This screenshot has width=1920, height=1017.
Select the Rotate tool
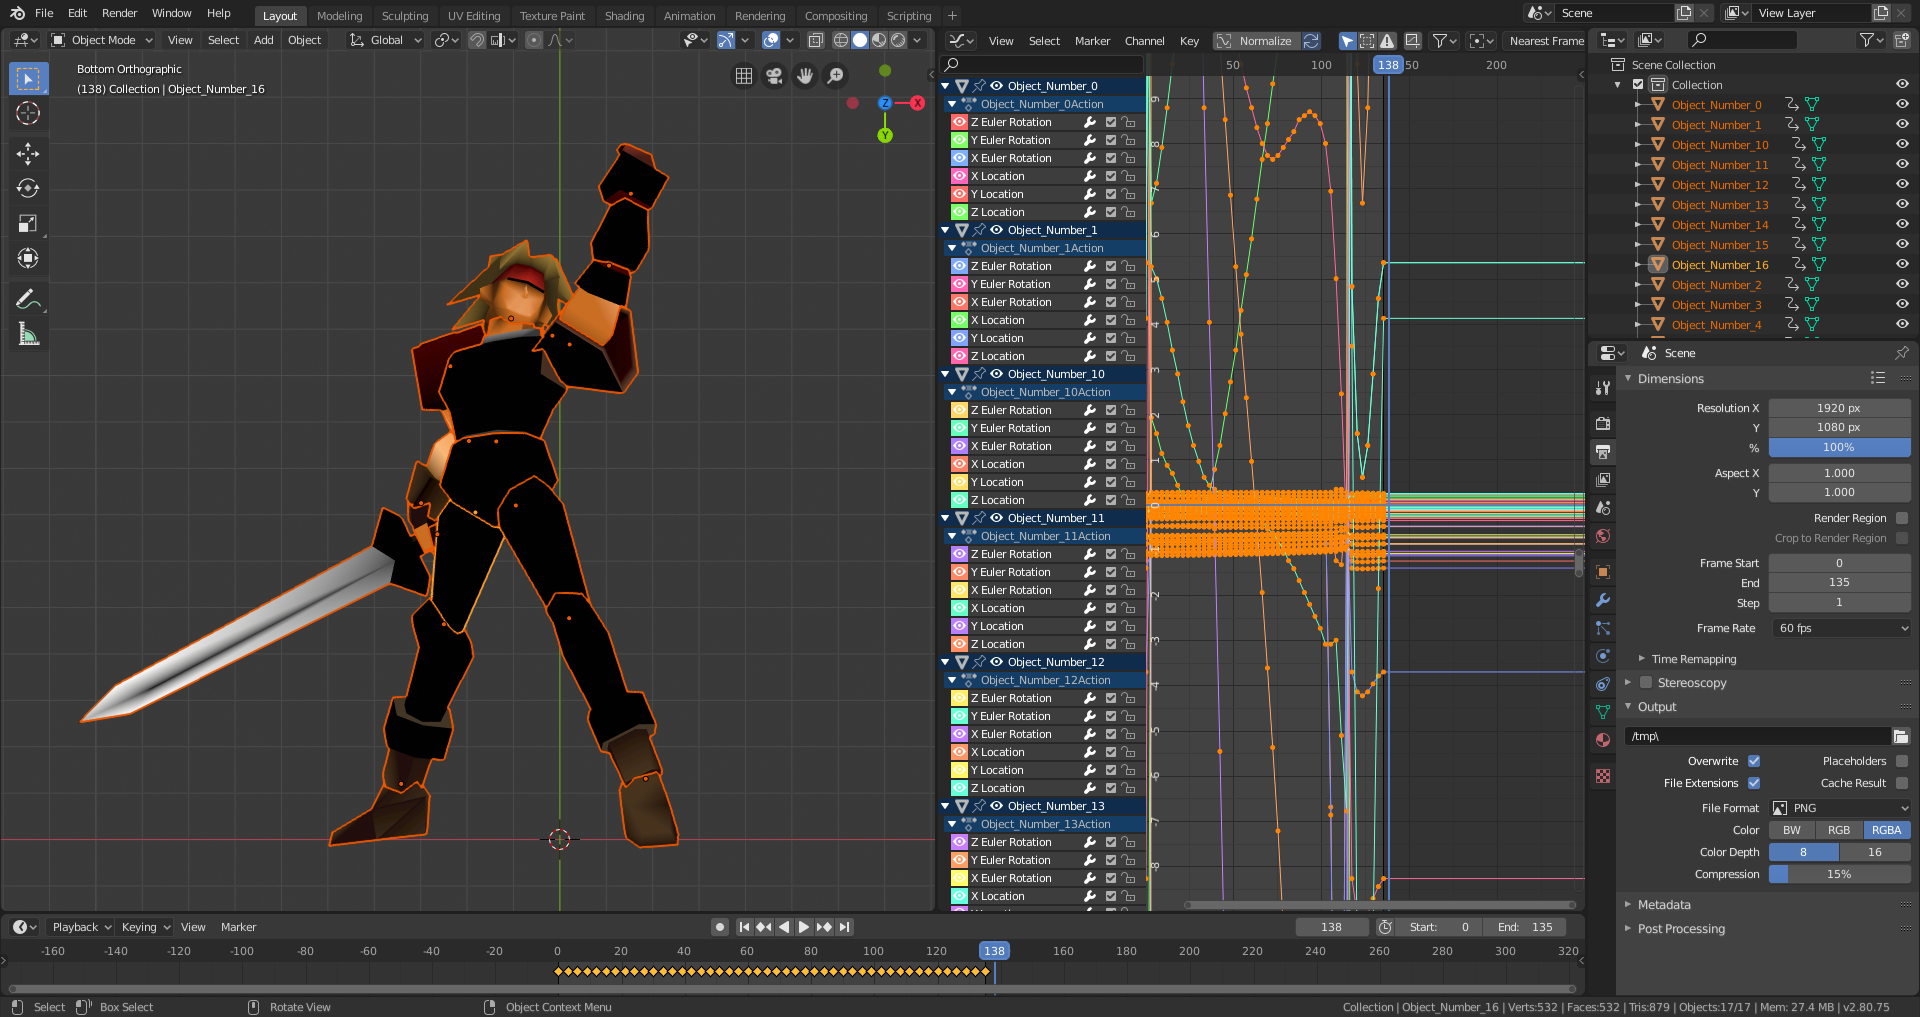tap(28, 188)
